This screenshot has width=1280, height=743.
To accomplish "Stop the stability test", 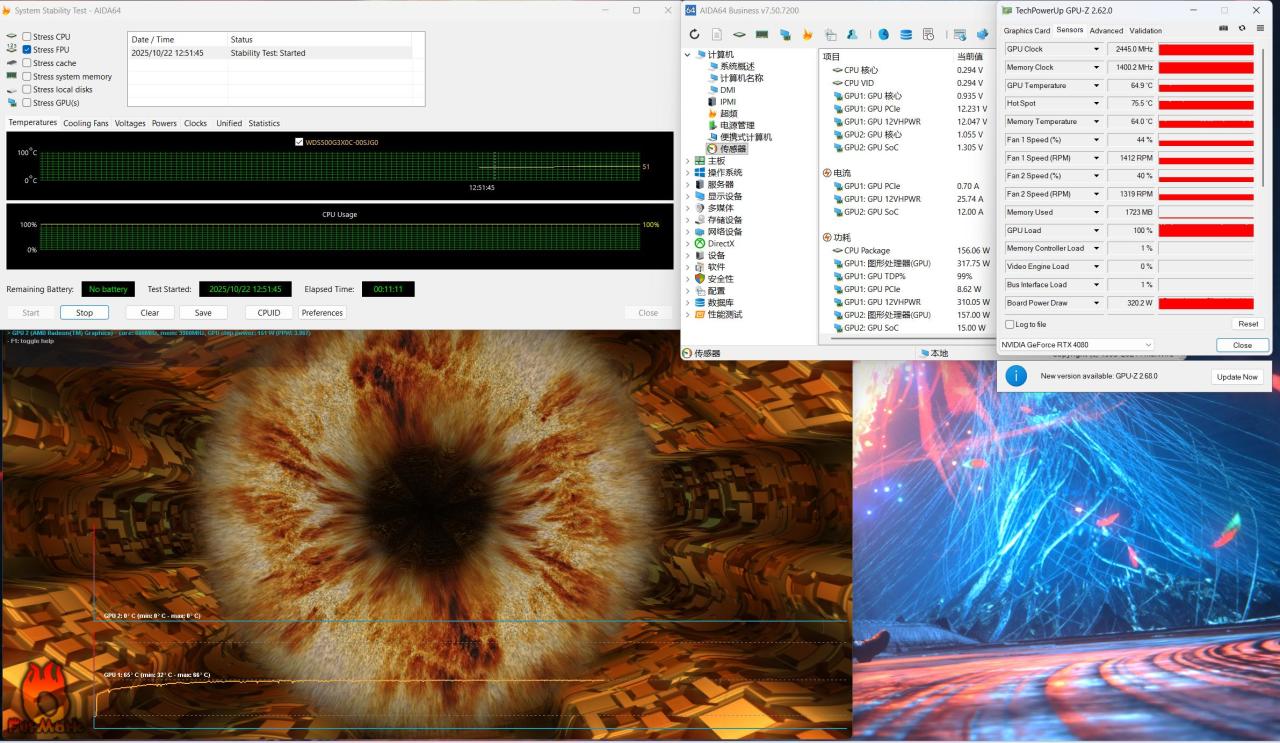I will point(84,313).
